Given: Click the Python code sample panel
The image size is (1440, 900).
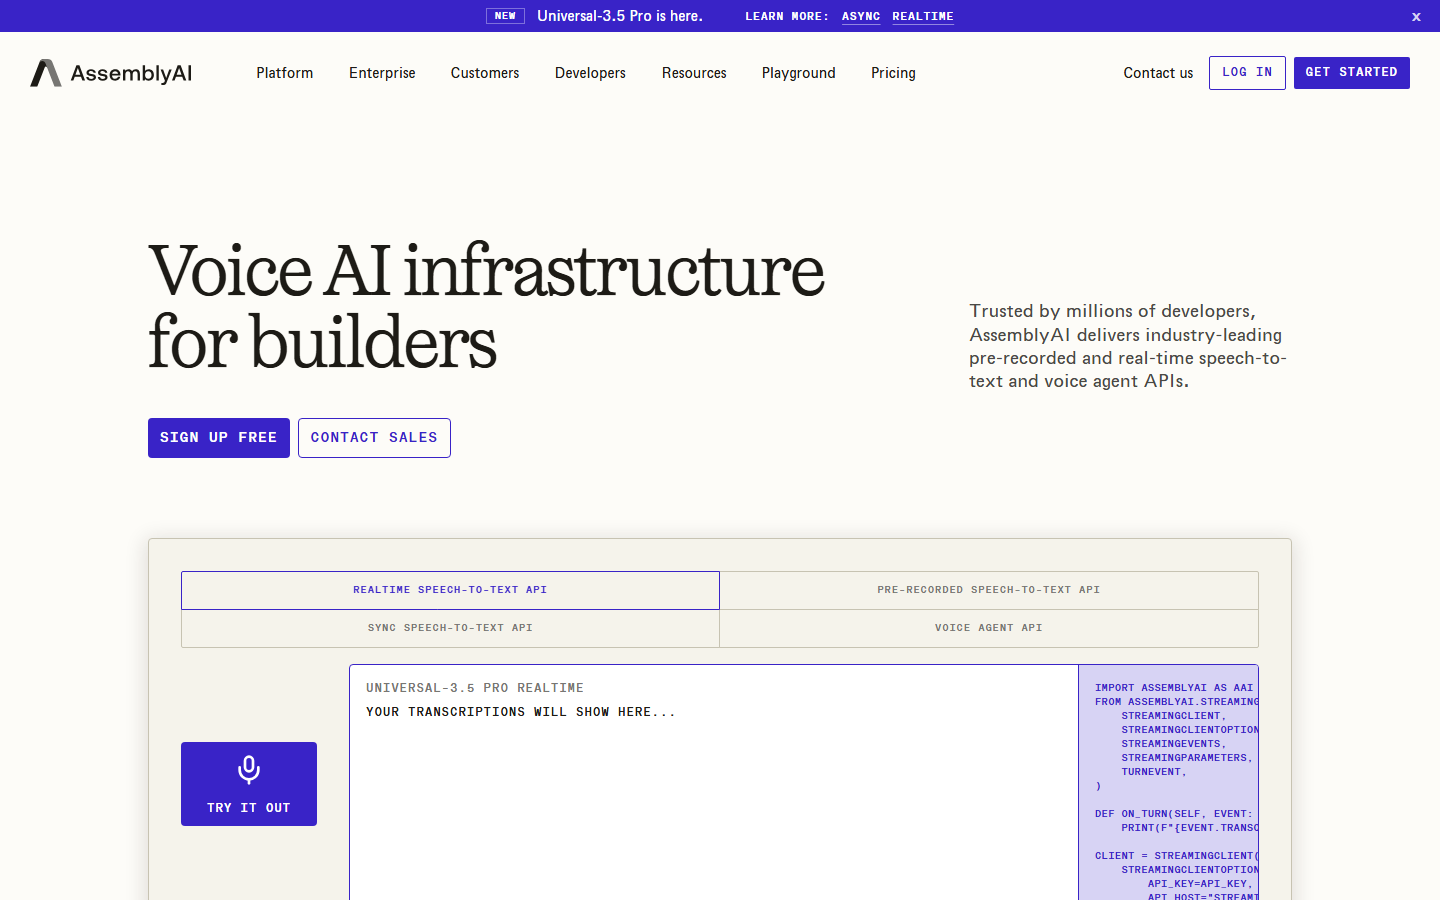Looking at the screenshot, I should click(1168, 782).
